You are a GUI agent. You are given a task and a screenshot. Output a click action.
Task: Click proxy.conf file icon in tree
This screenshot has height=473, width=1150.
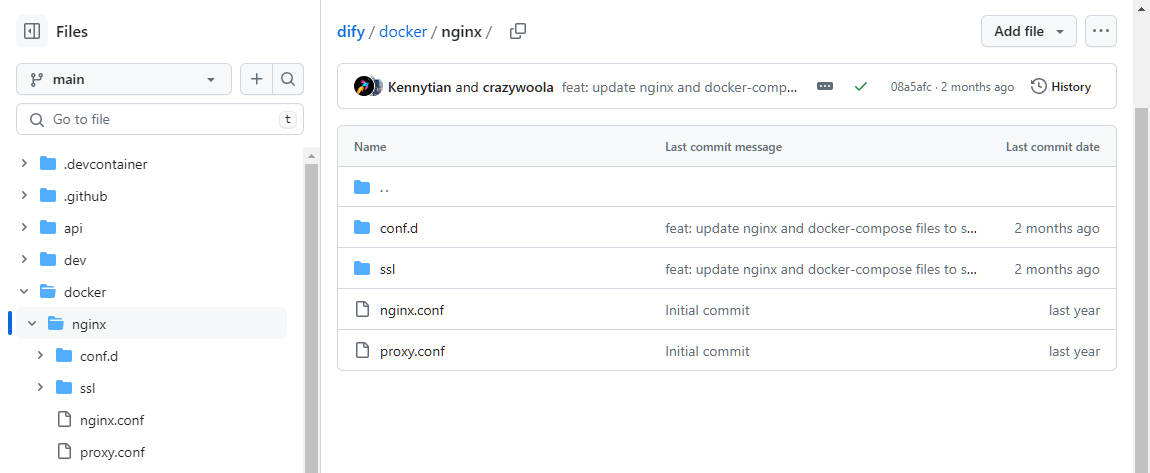point(65,452)
